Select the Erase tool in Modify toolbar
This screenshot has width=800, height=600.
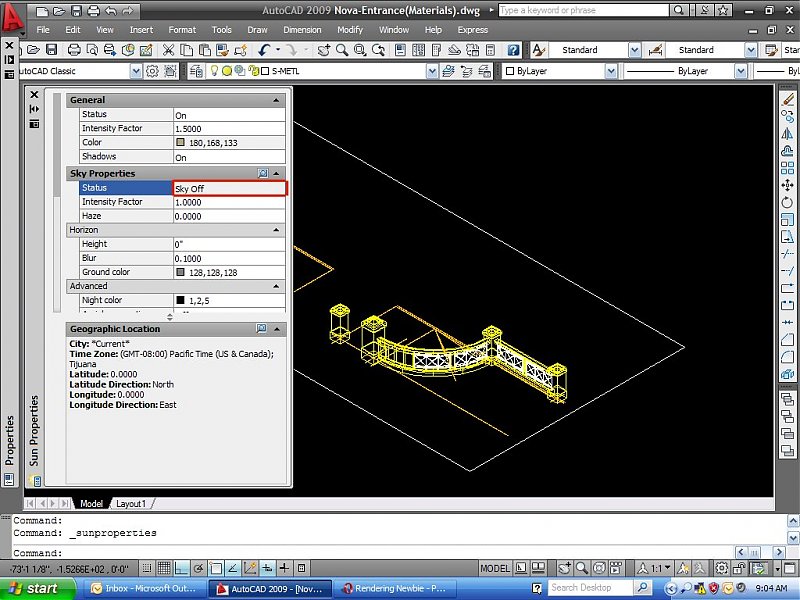tap(787, 99)
